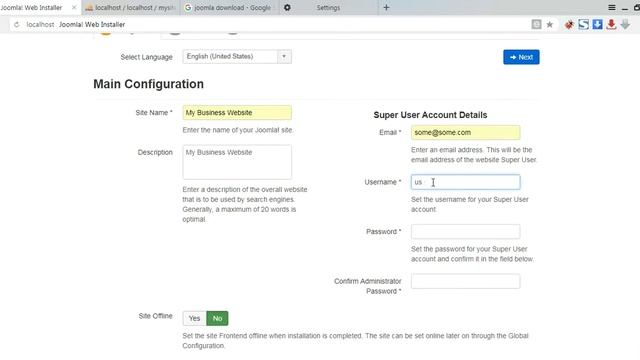Viewport: 640px width, 360px height.
Task: Switch to the Settings tab
Action: click(329, 7)
